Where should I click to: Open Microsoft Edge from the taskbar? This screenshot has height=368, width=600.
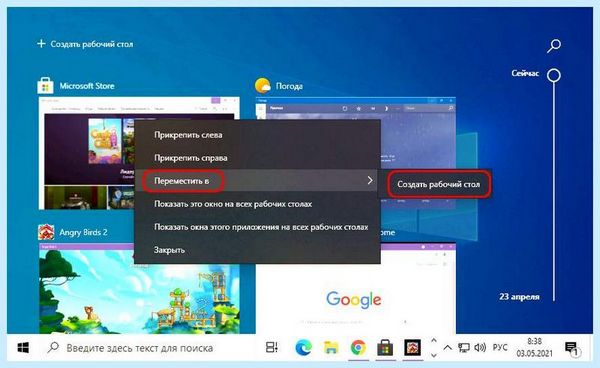point(303,348)
